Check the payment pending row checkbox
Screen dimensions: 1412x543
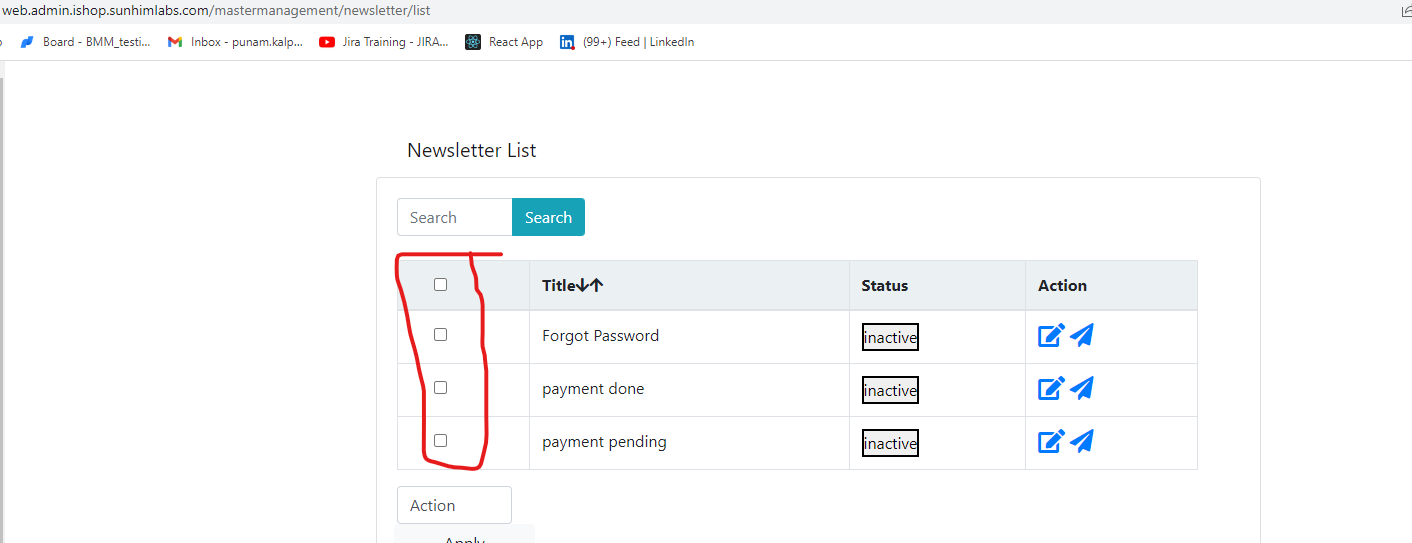[x=440, y=441]
